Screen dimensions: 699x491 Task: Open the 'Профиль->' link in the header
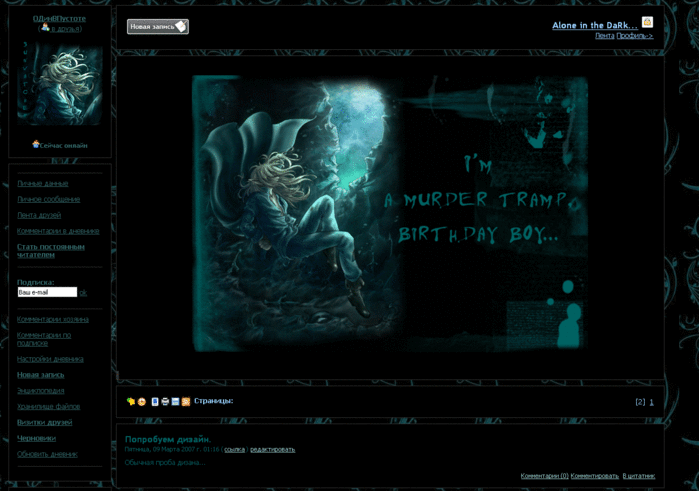[635, 36]
